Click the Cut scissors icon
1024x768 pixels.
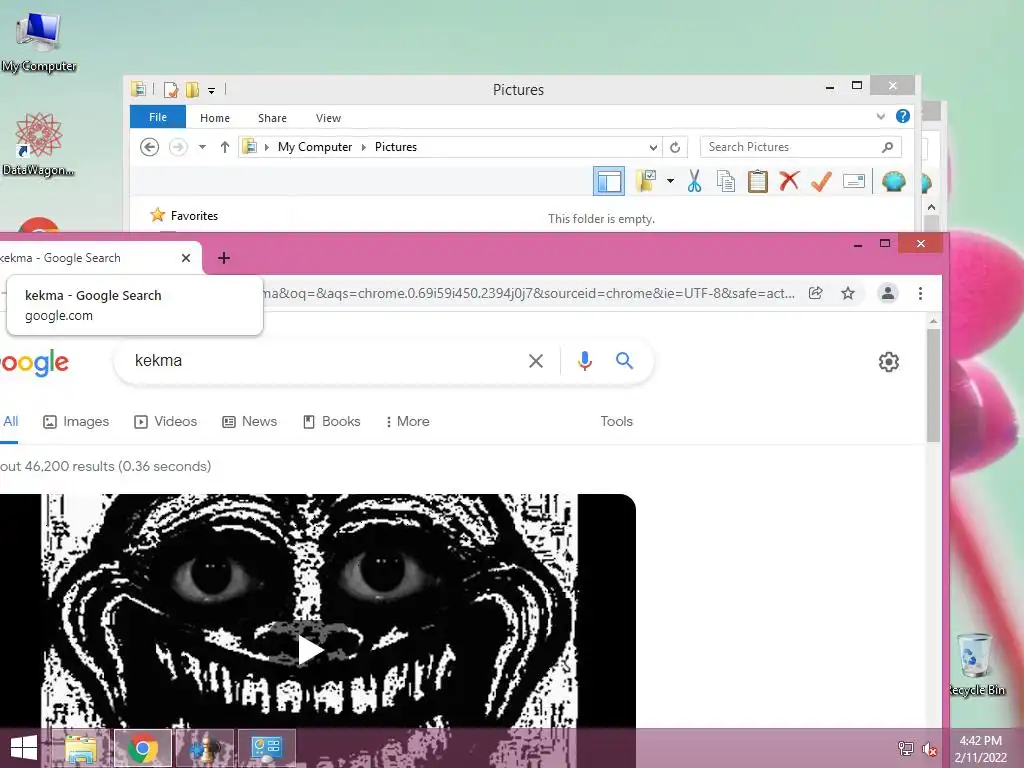(694, 181)
